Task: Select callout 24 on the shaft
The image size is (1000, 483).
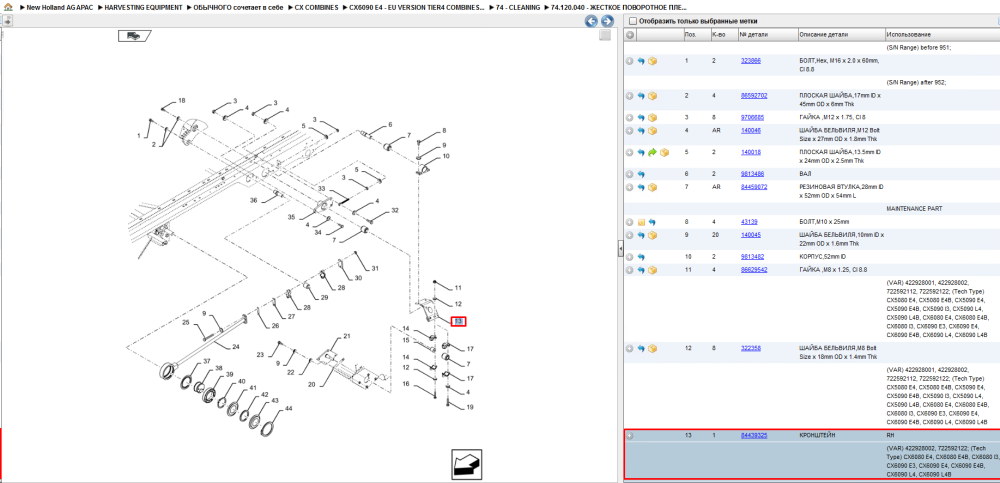Action: (x=235, y=347)
